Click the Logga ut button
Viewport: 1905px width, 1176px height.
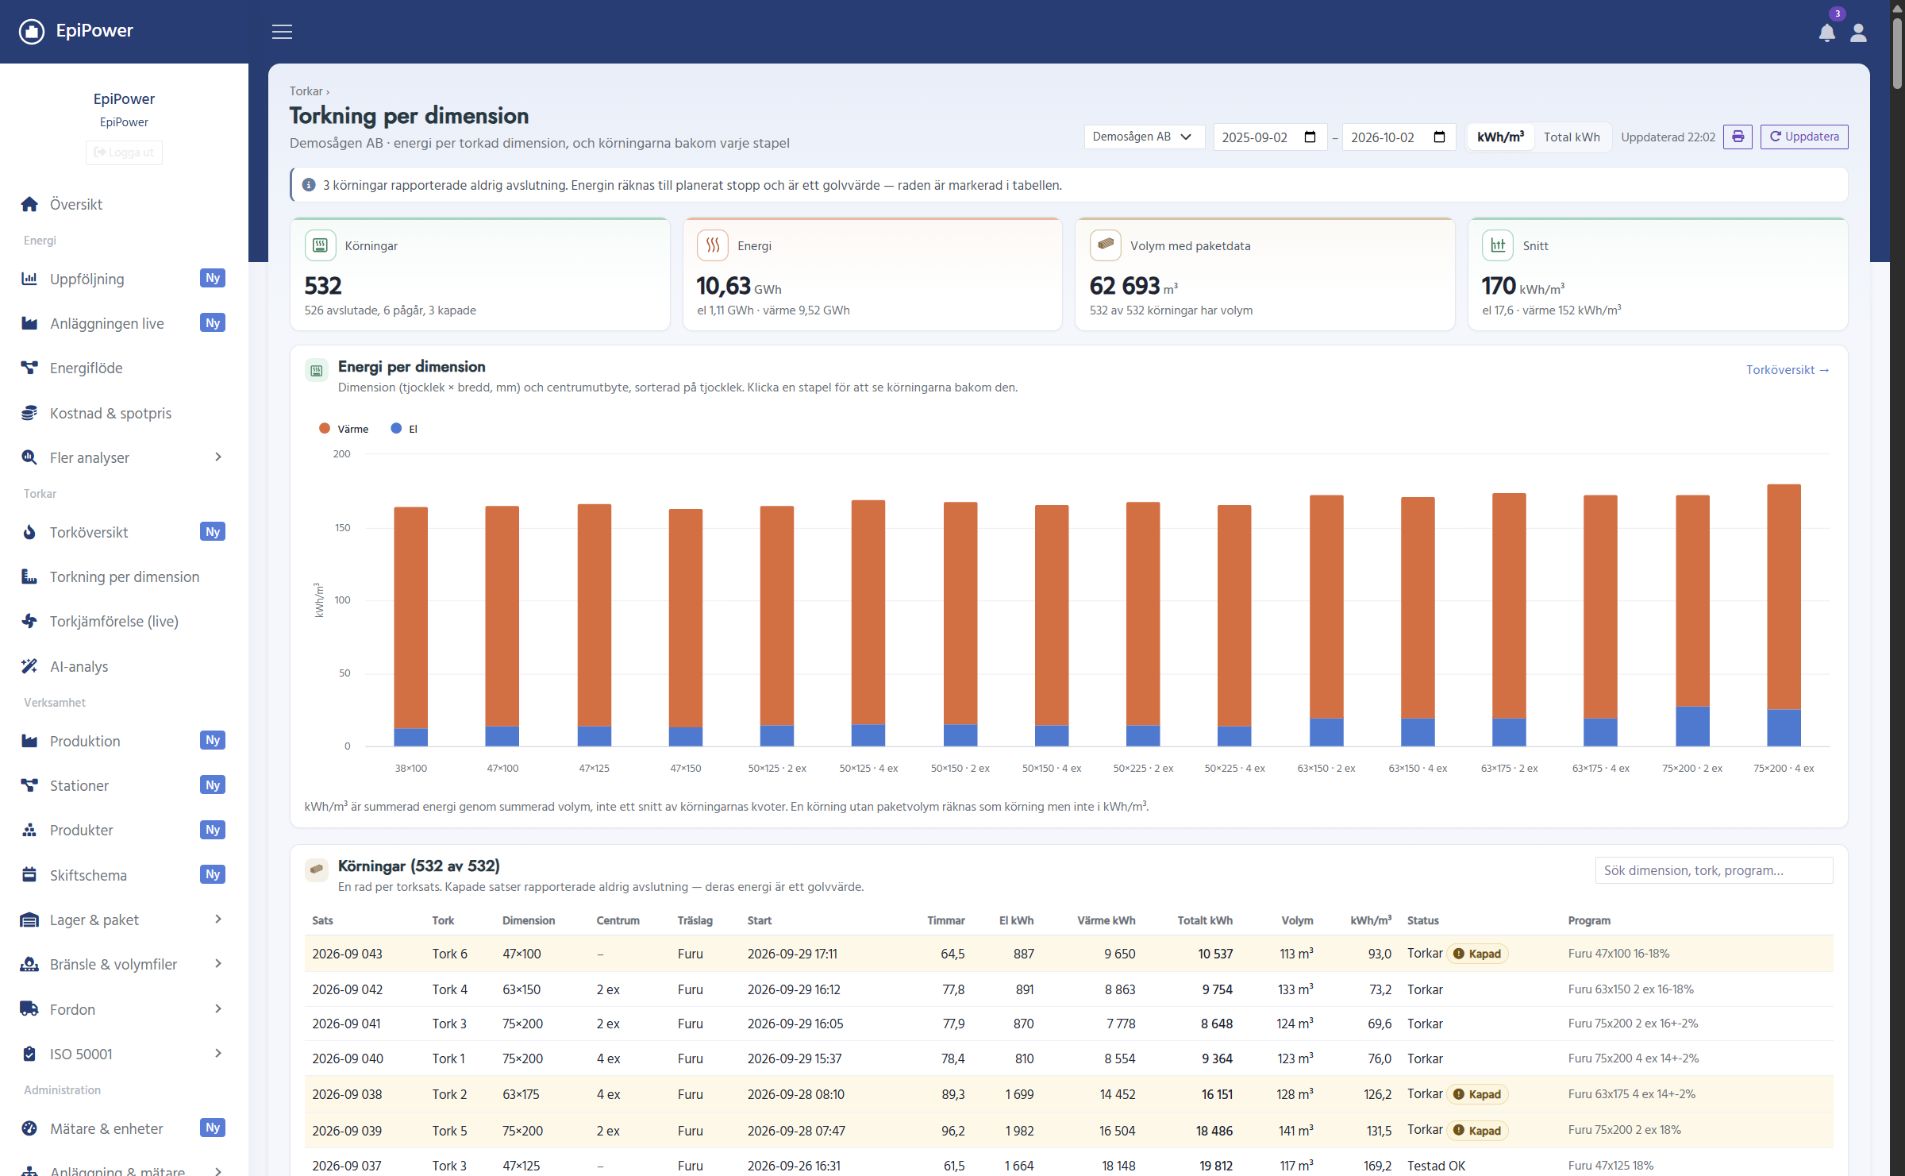click(x=124, y=152)
